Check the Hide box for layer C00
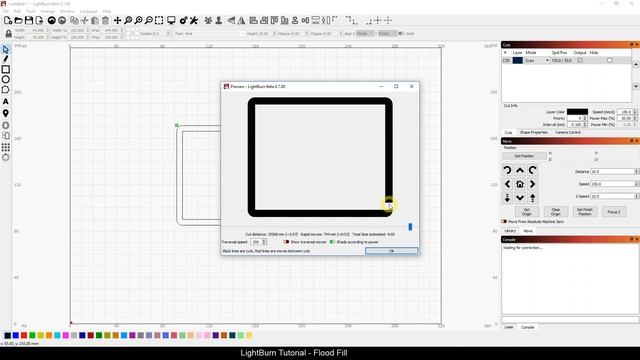 coord(609,60)
